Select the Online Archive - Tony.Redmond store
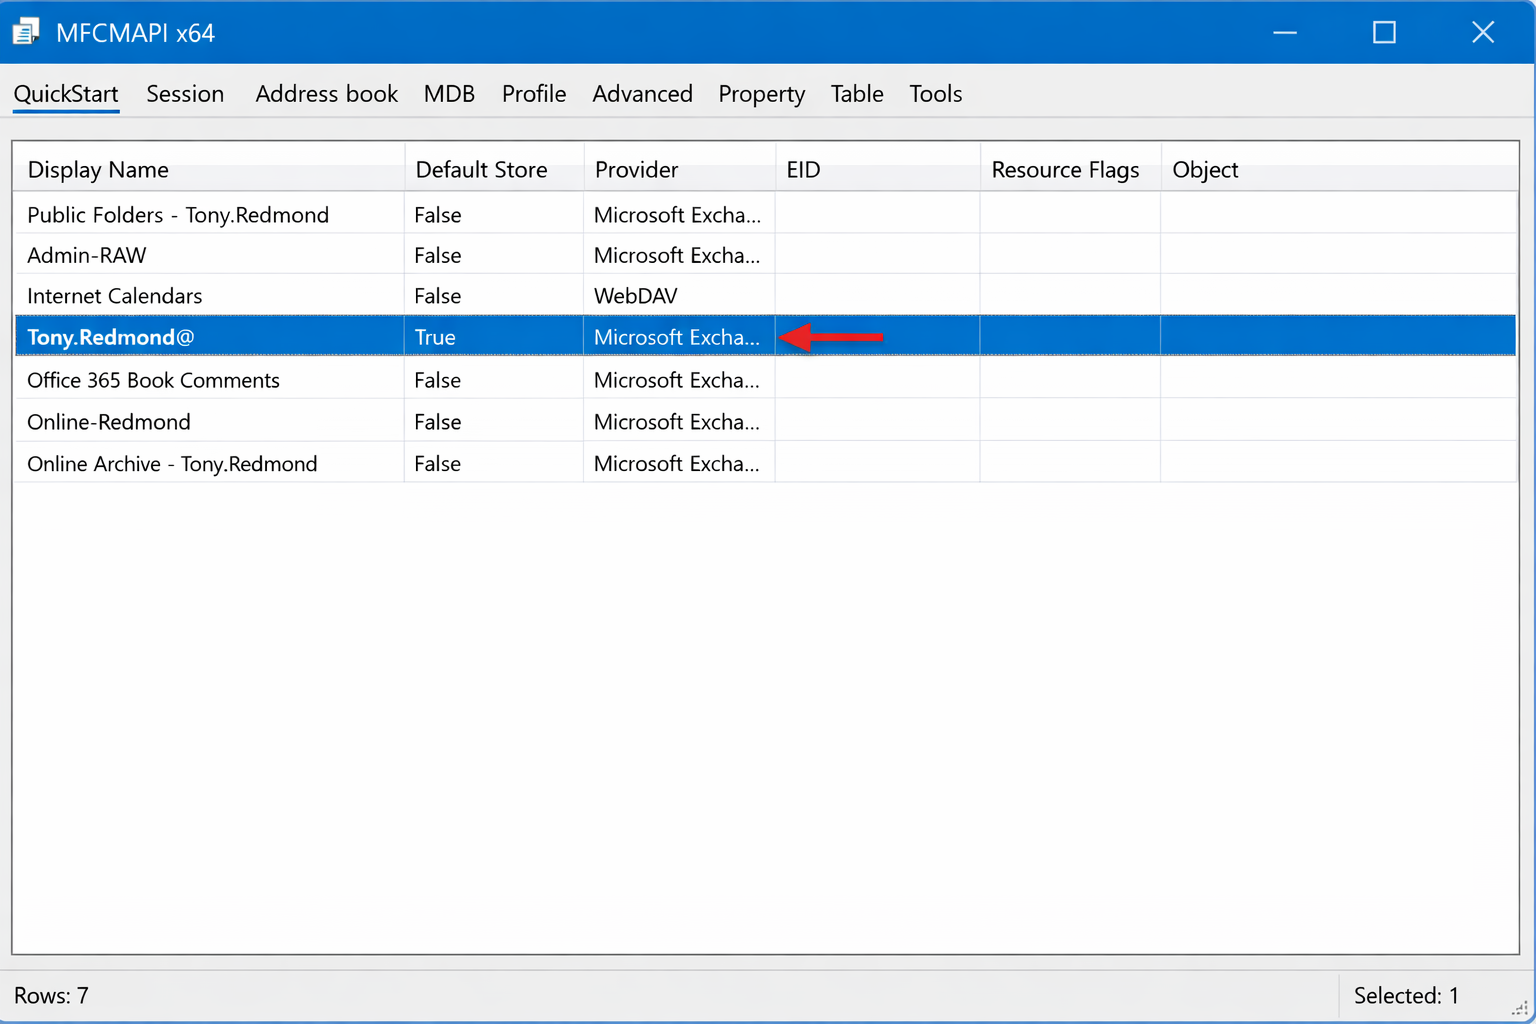The image size is (1536, 1024). [x=171, y=463]
